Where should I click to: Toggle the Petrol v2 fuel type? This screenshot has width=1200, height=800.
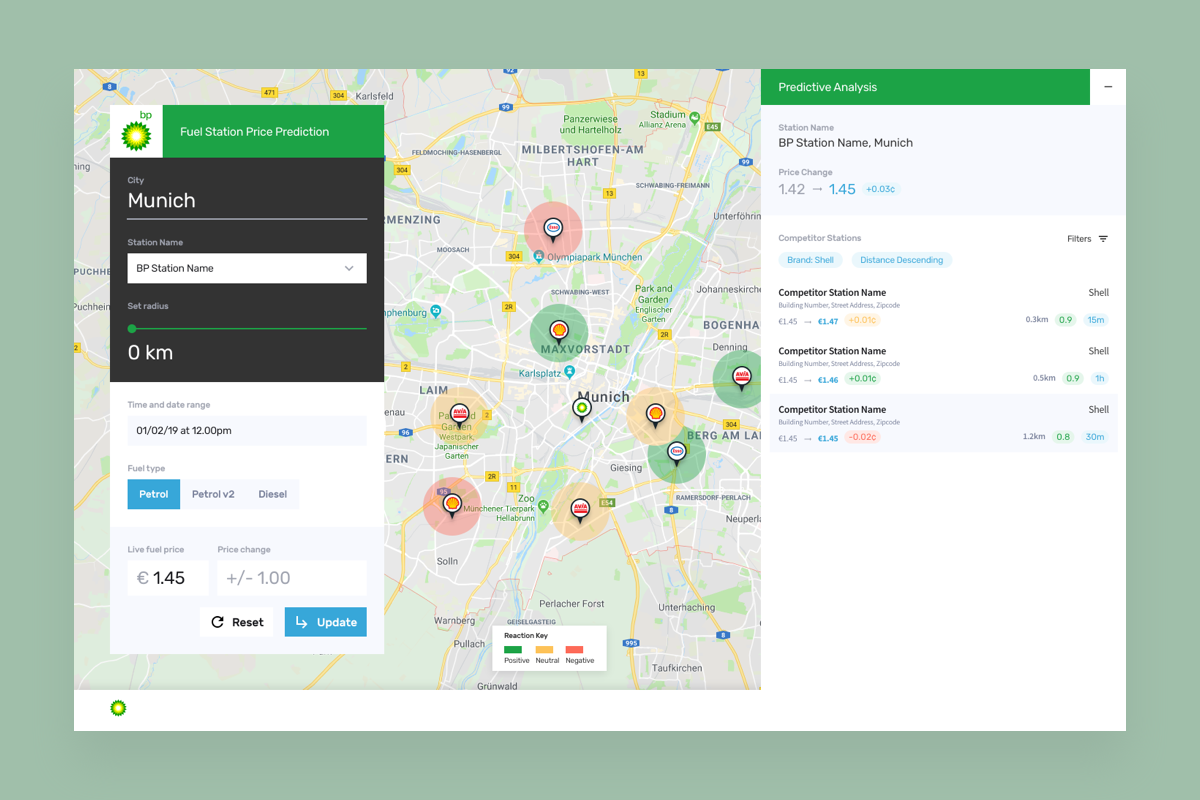(213, 494)
